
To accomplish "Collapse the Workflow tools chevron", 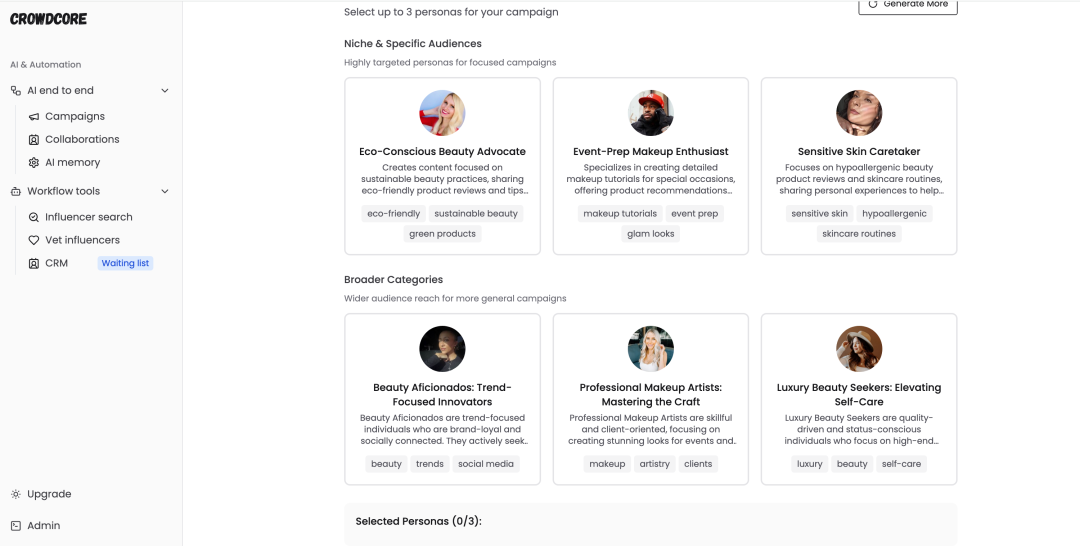I will 165,191.
